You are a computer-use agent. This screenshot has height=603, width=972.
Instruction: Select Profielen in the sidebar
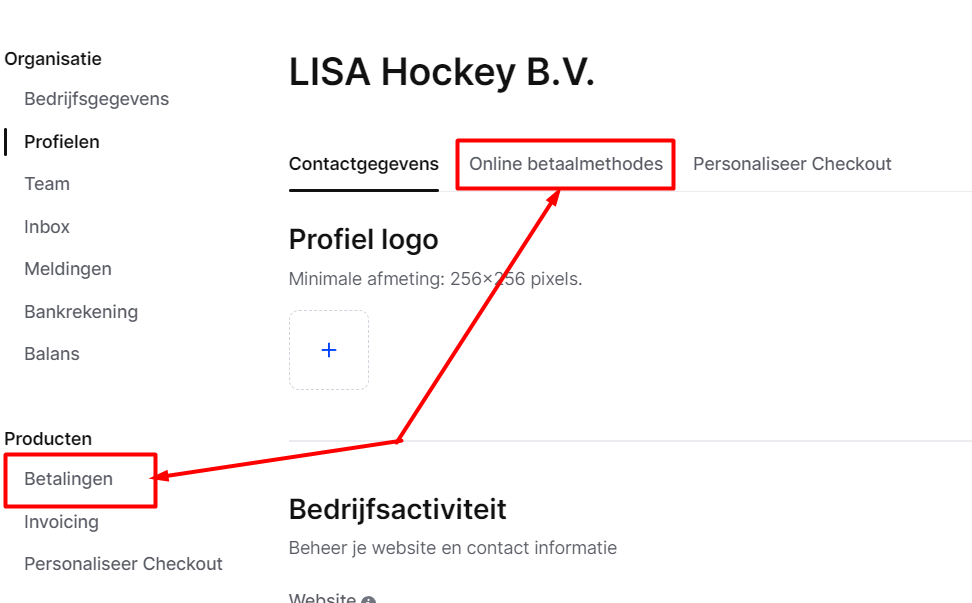pyautogui.click(x=62, y=142)
